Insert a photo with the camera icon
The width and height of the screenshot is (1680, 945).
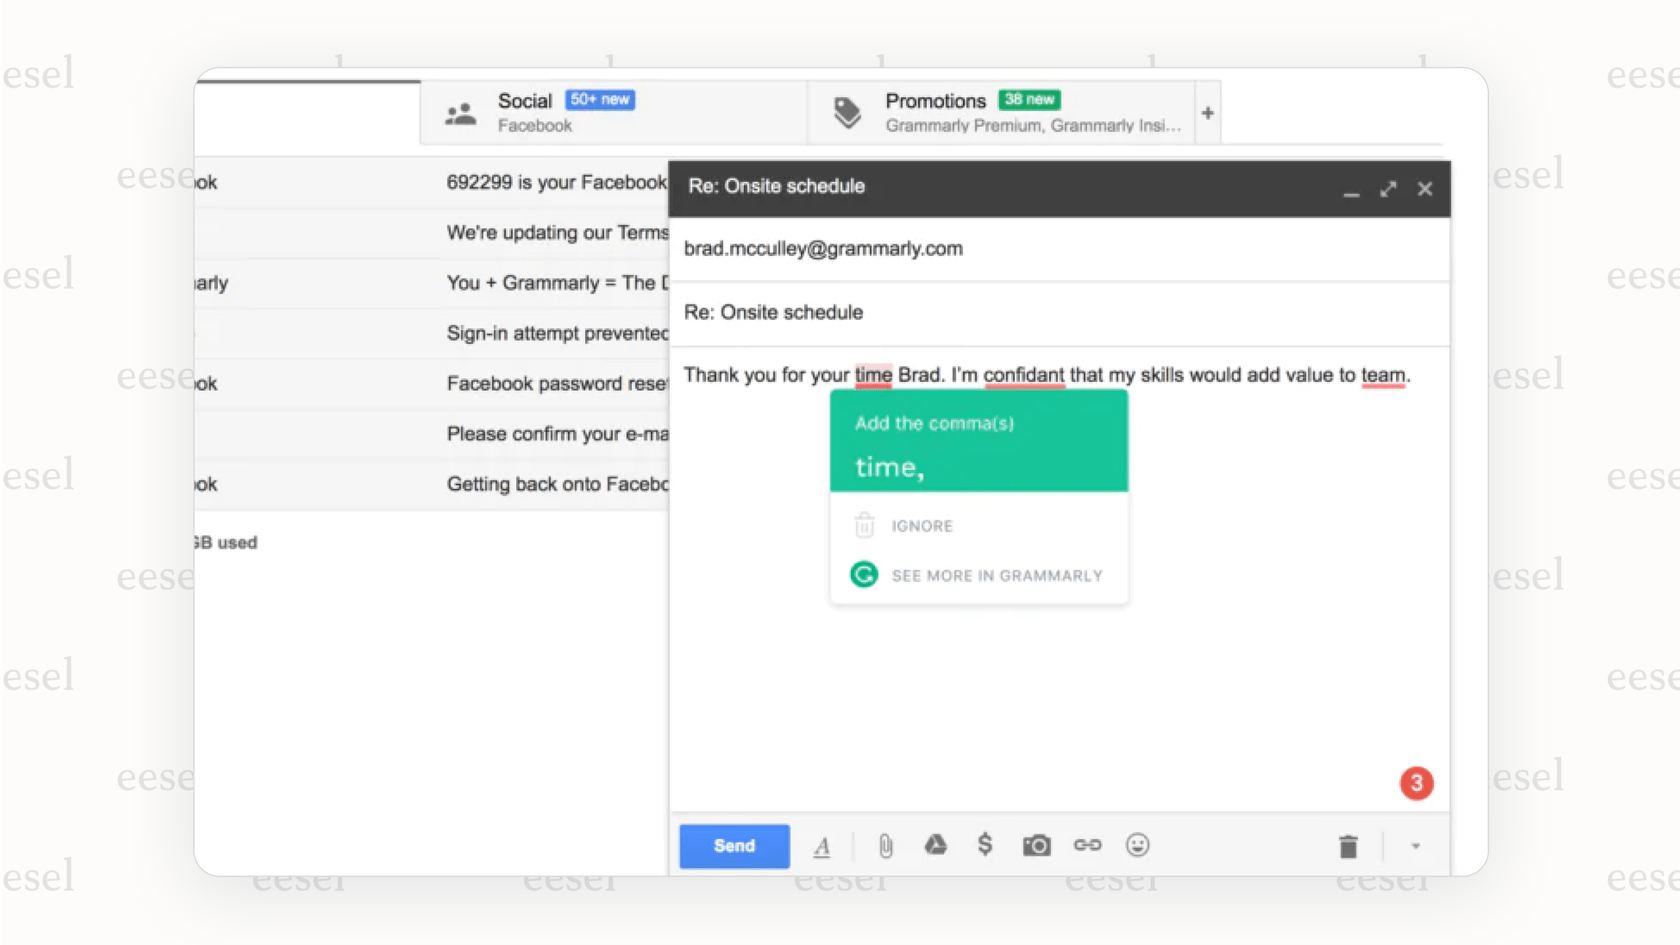pos(1036,845)
